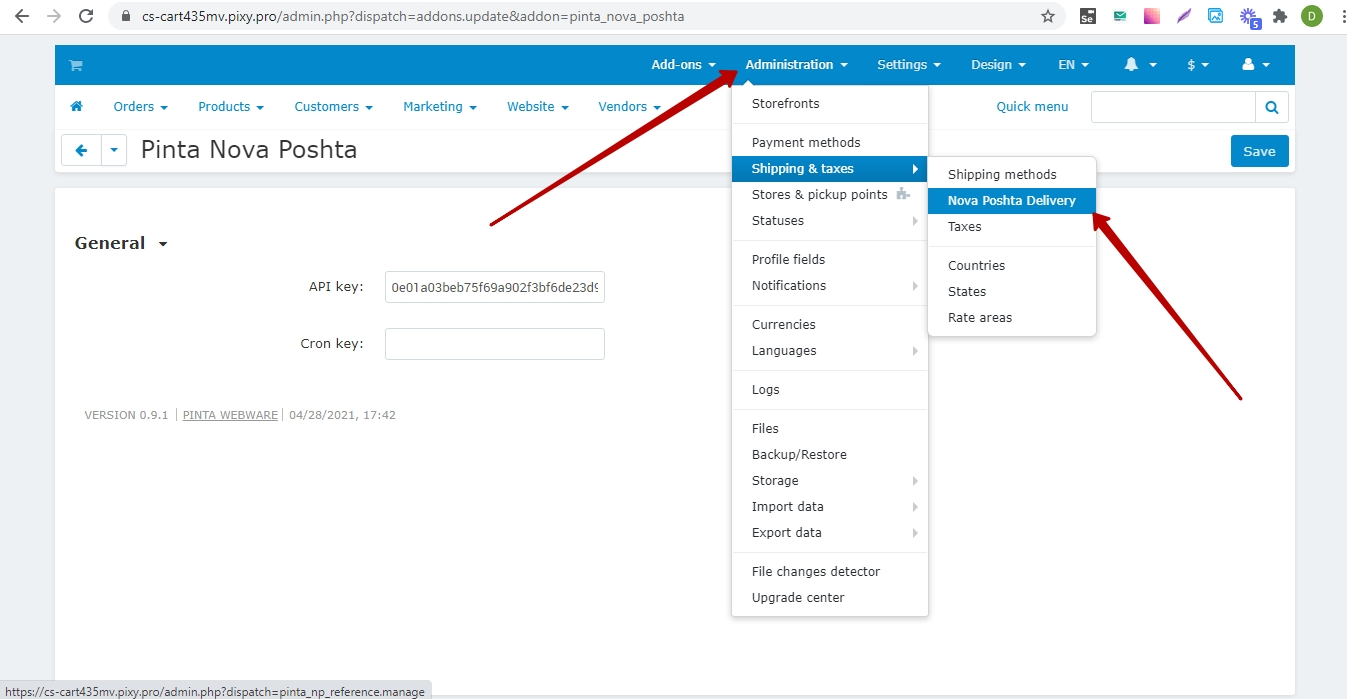Open the green D profile avatar
The height and width of the screenshot is (699, 1347).
pyautogui.click(x=1311, y=16)
